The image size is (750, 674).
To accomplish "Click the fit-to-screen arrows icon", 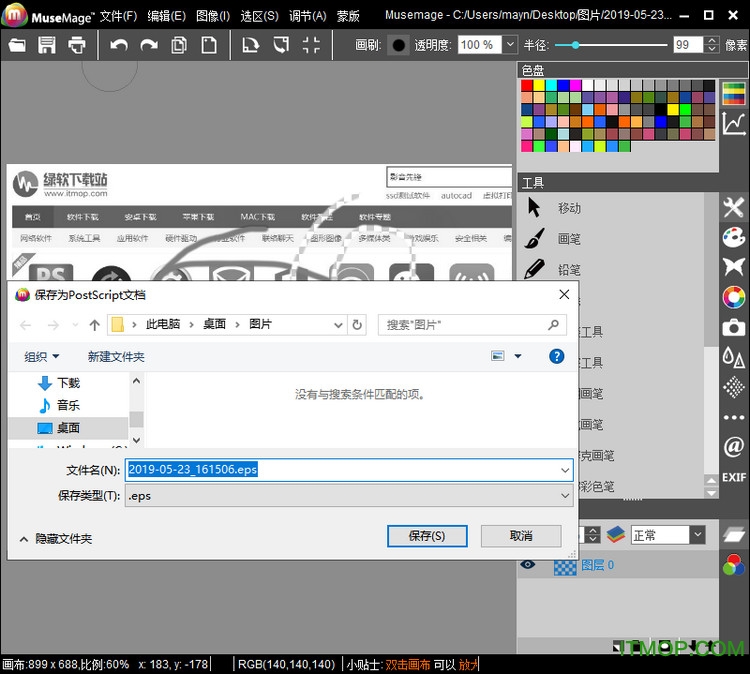I will 311,45.
